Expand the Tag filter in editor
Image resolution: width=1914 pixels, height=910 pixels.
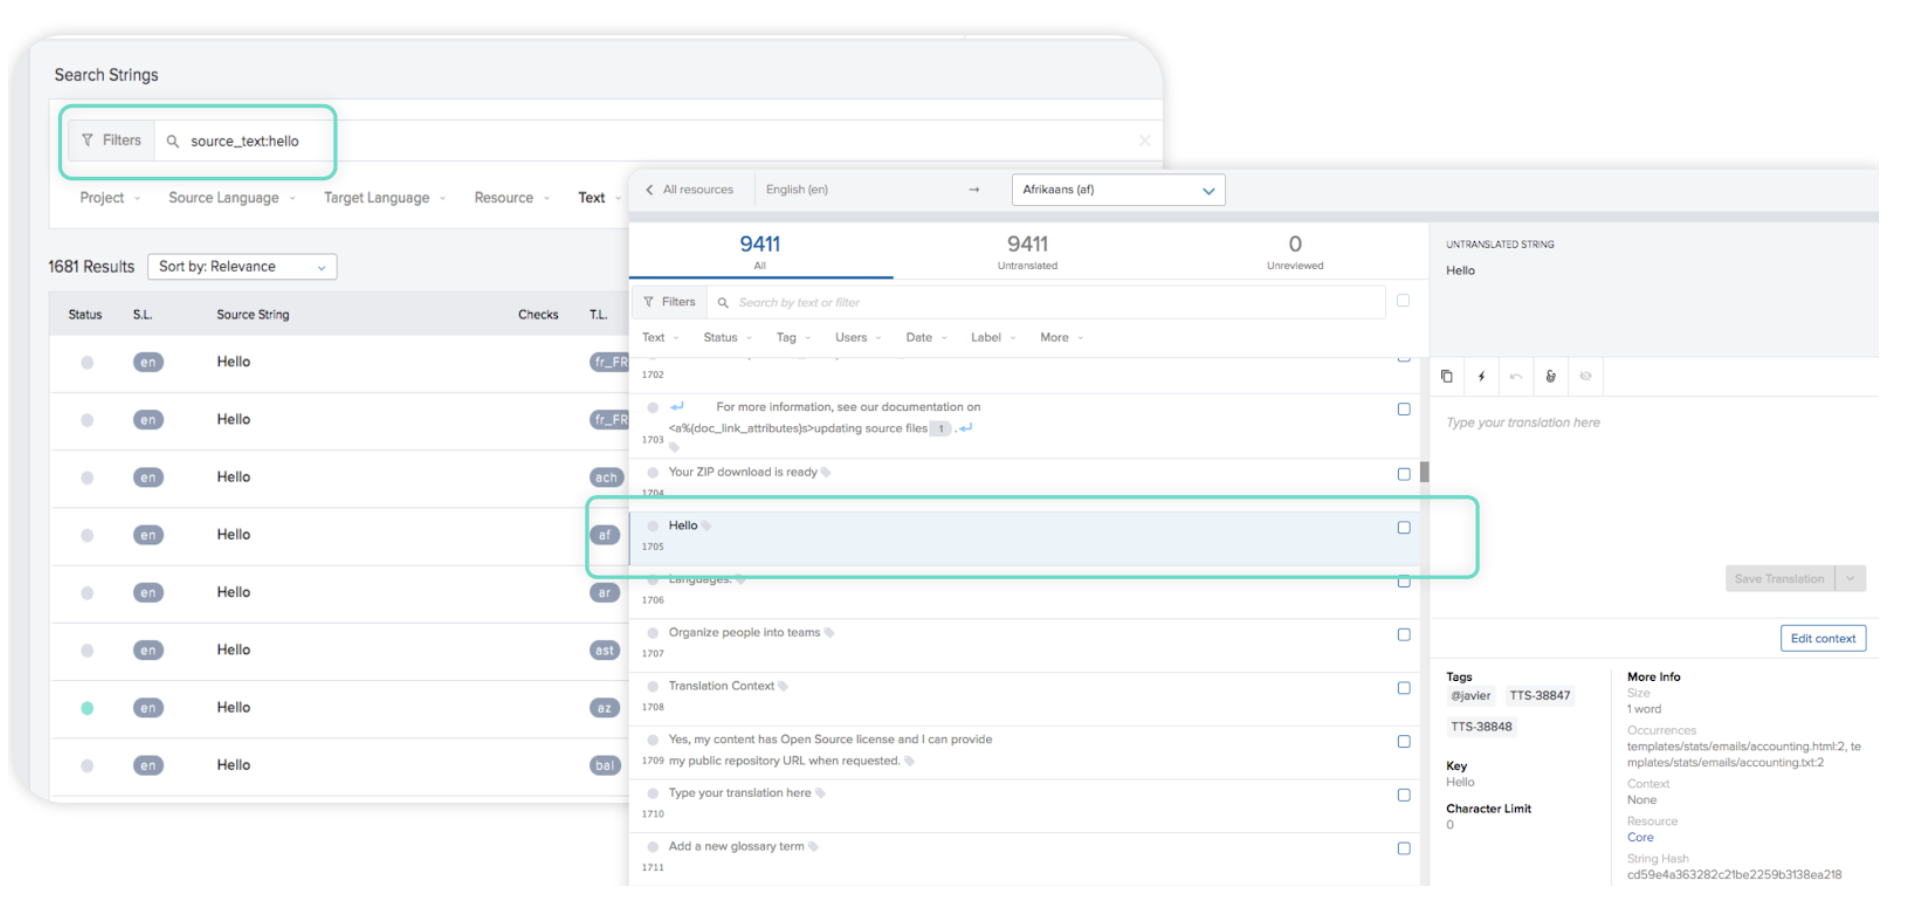click(793, 338)
